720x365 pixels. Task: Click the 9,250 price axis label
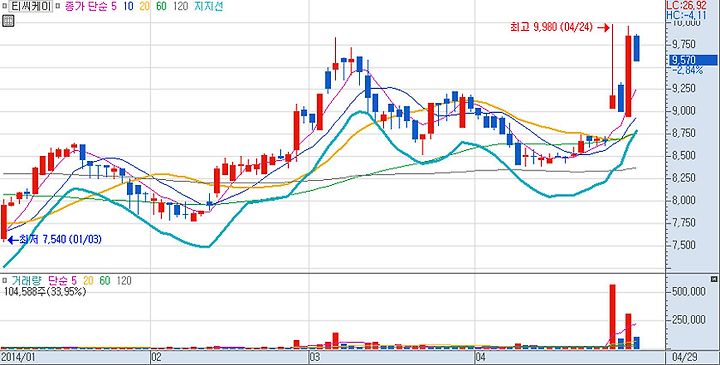(x=683, y=88)
